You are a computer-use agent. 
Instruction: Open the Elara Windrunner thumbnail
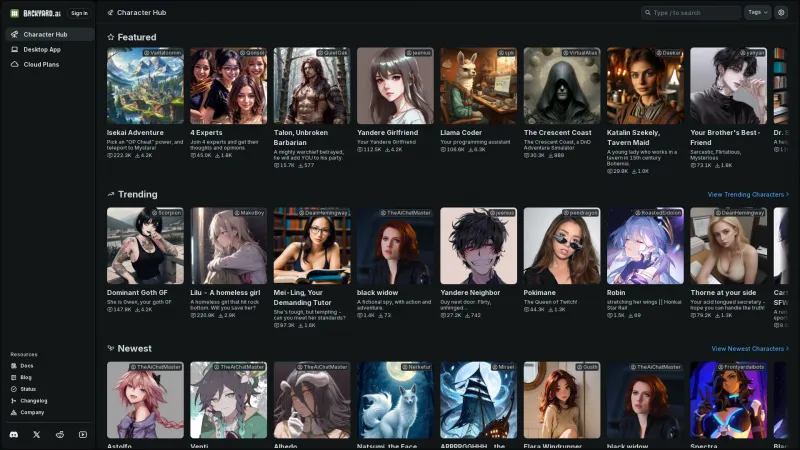click(562, 400)
